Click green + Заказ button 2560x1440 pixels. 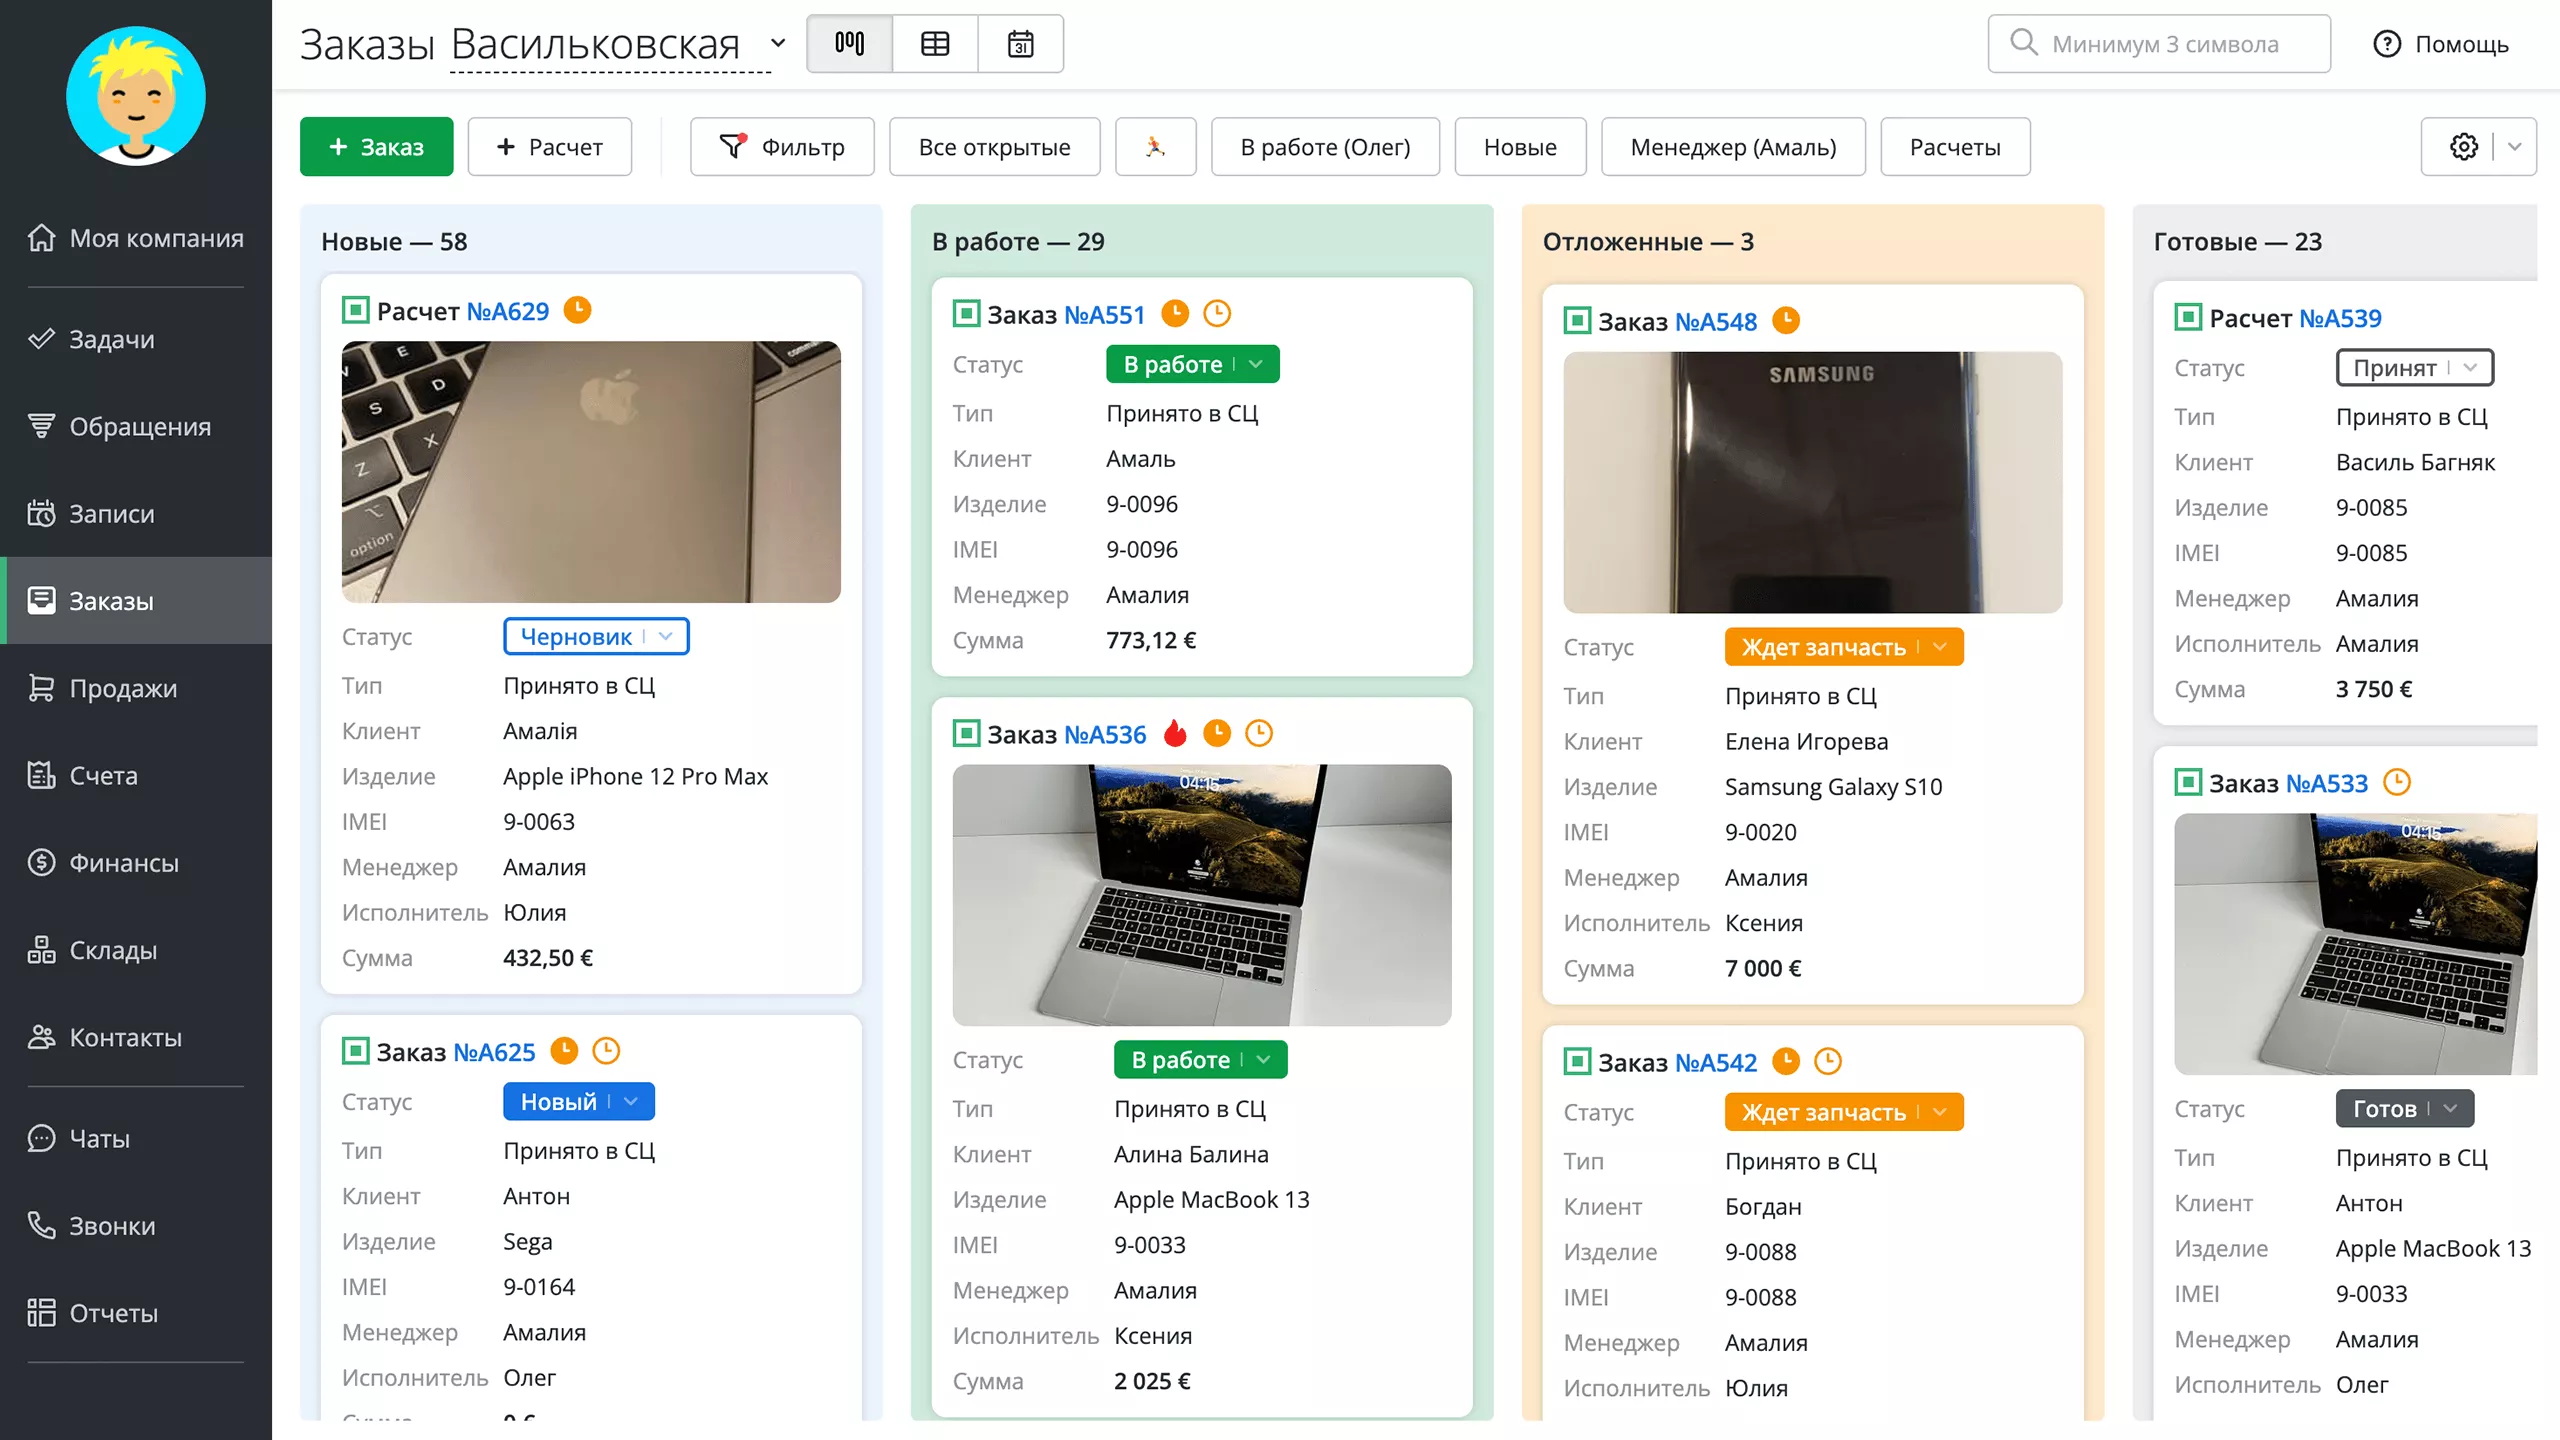(x=376, y=147)
